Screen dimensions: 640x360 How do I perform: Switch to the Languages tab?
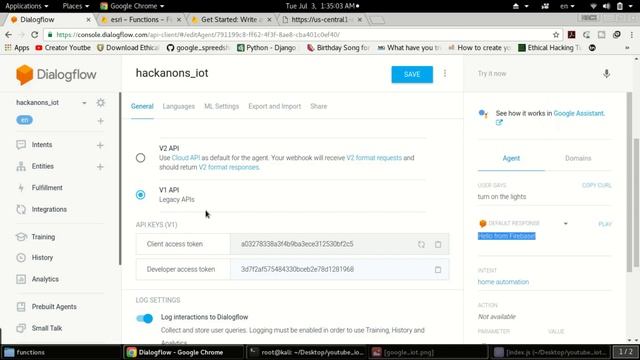178,106
